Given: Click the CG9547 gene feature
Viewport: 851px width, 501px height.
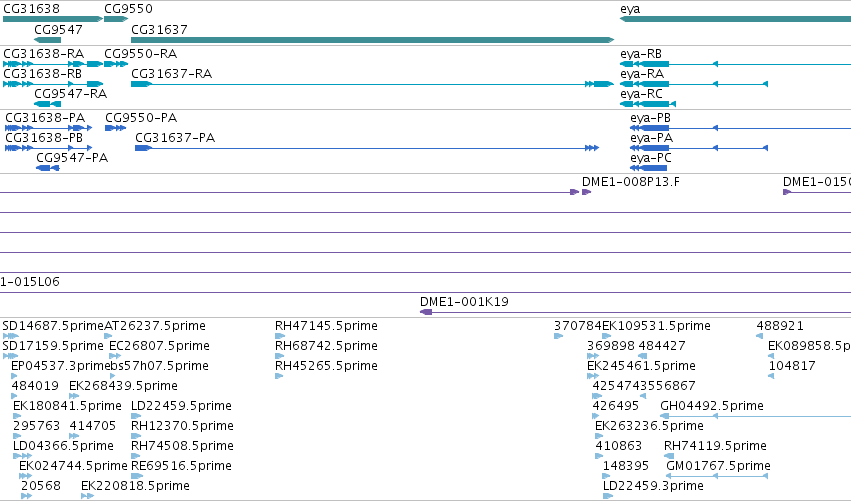Looking at the screenshot, I should pyautogui.click(x=47, y=40).
